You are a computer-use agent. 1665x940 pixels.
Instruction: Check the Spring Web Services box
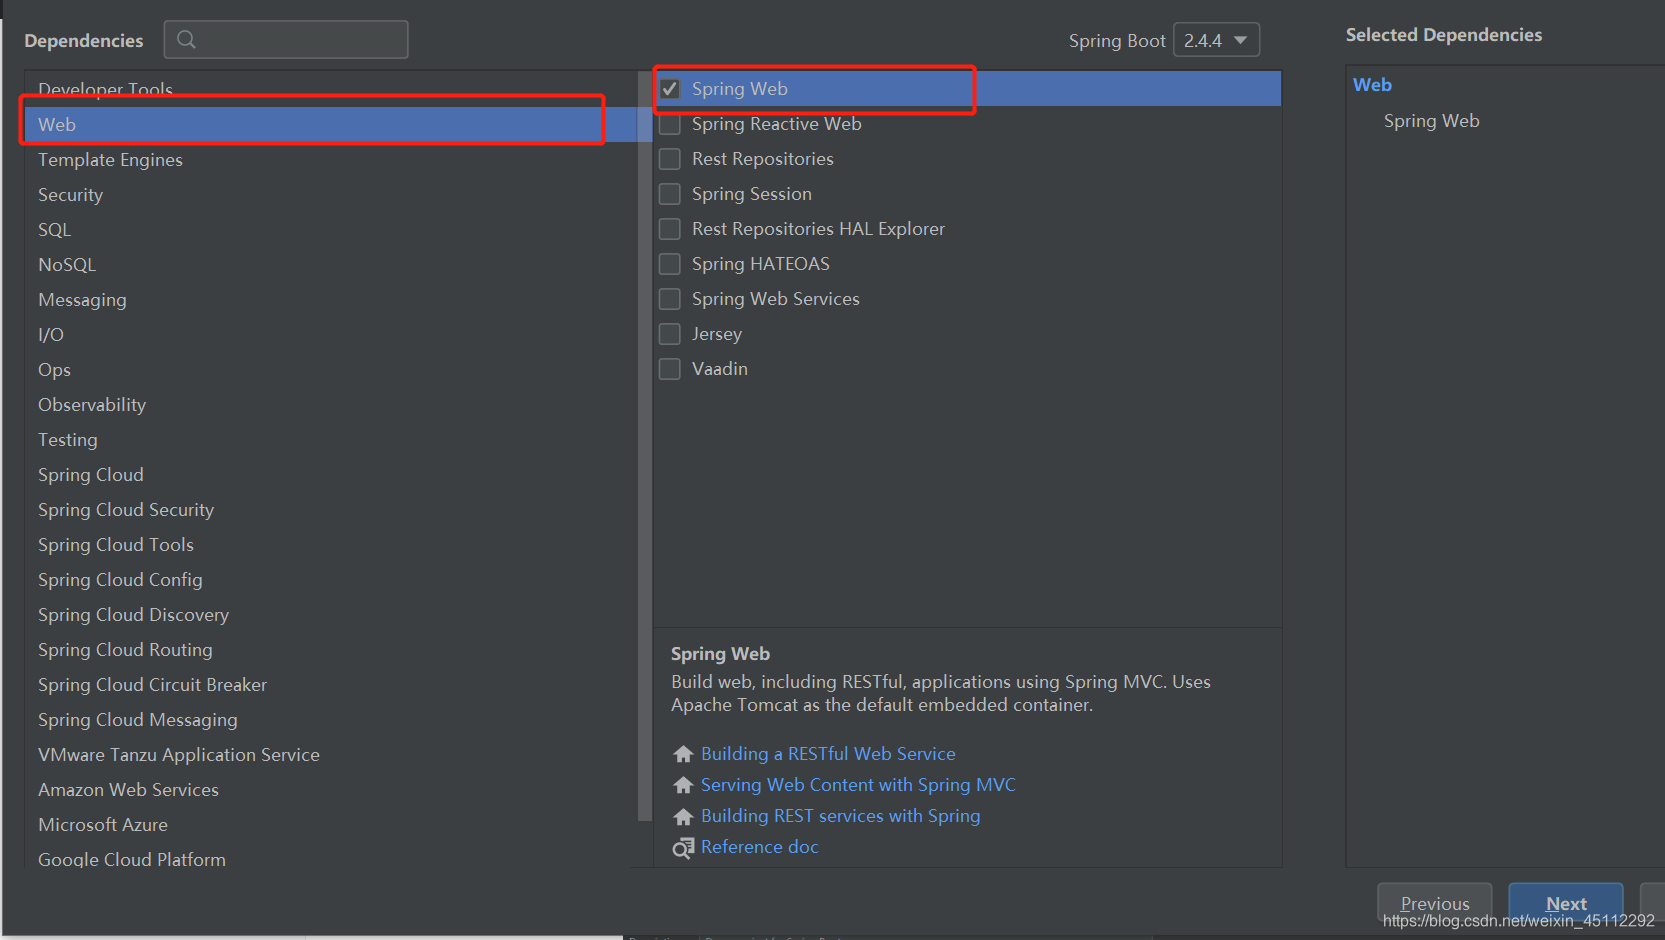click(670, 299)
